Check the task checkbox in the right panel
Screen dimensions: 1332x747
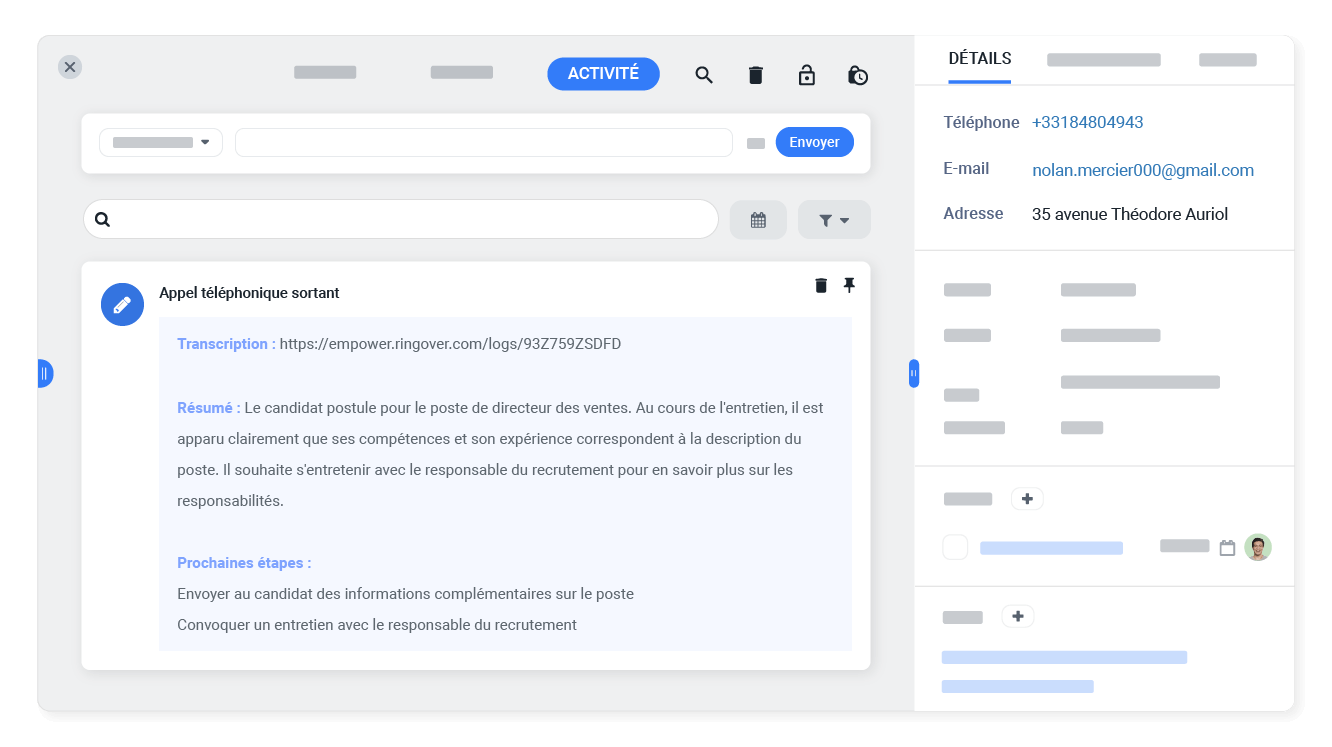click(955, 547)
